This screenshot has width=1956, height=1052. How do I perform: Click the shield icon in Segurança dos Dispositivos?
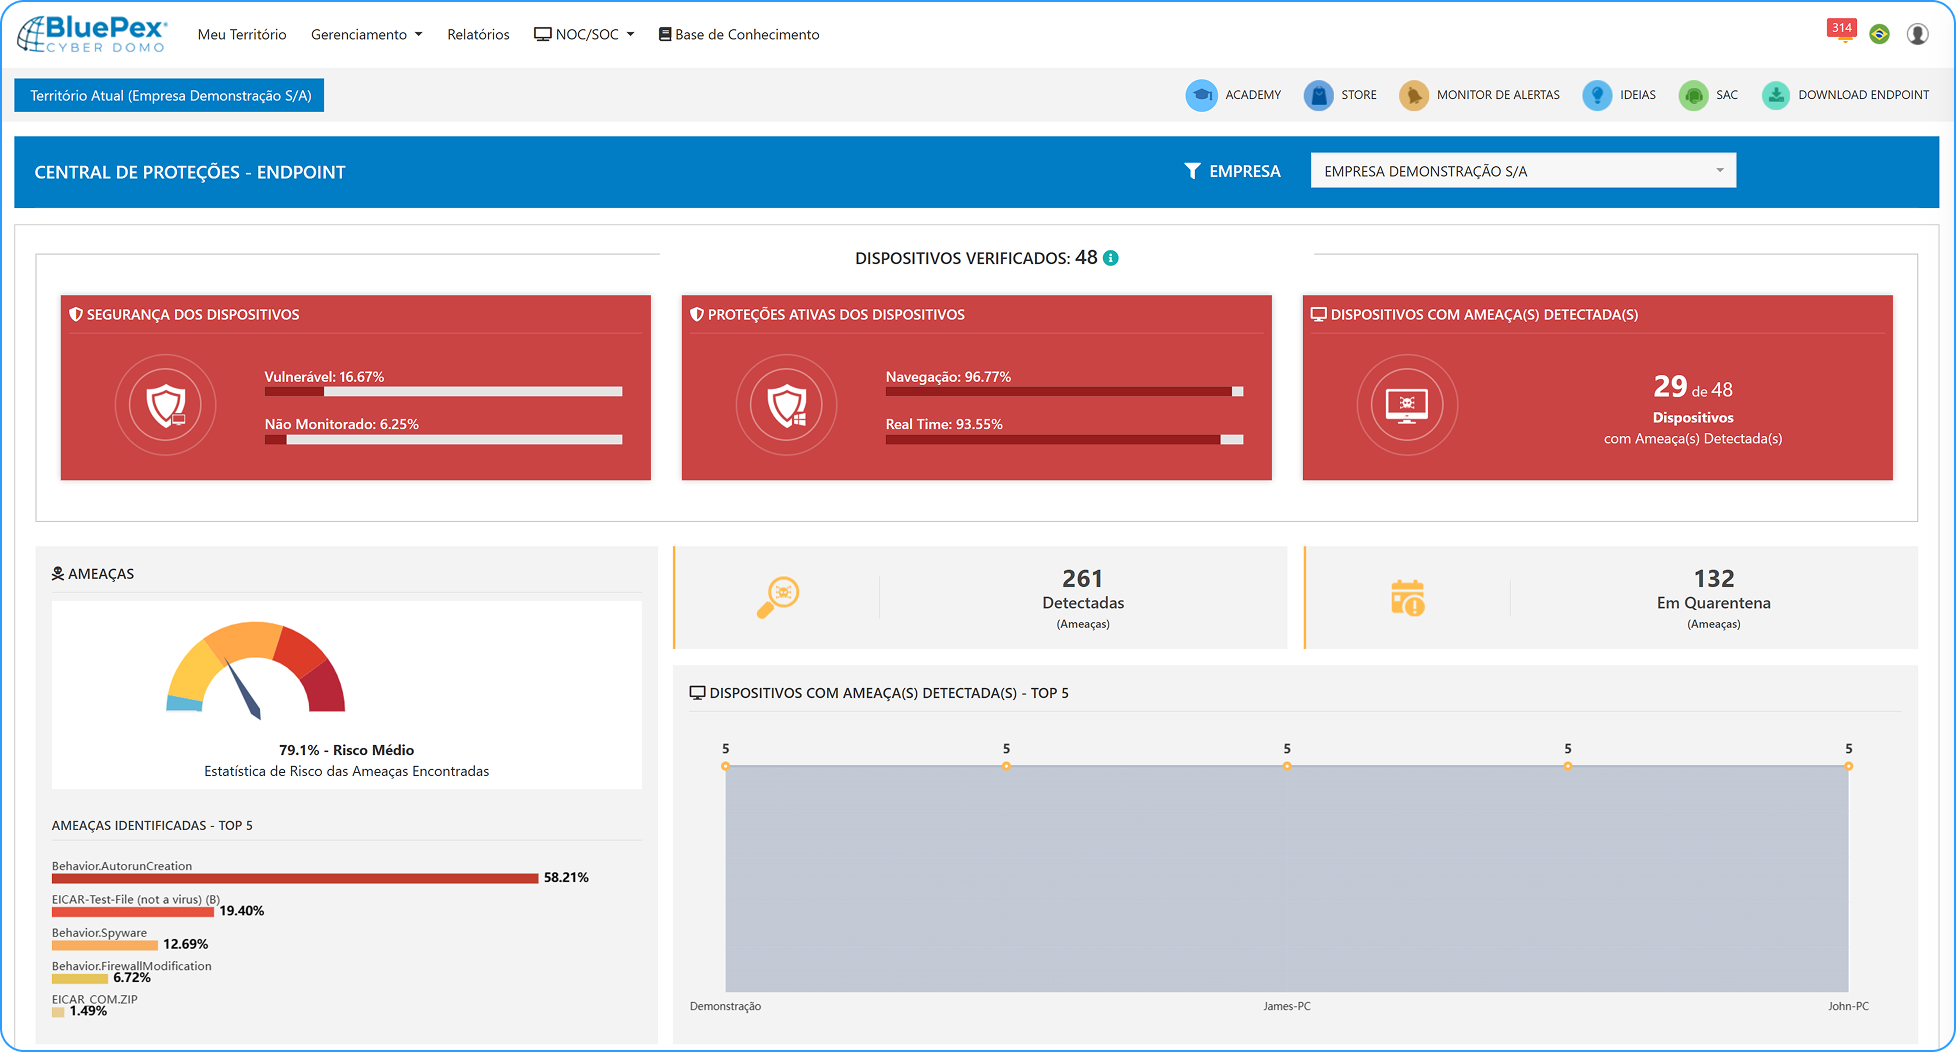pyautogui.click(x=166, y=405)
